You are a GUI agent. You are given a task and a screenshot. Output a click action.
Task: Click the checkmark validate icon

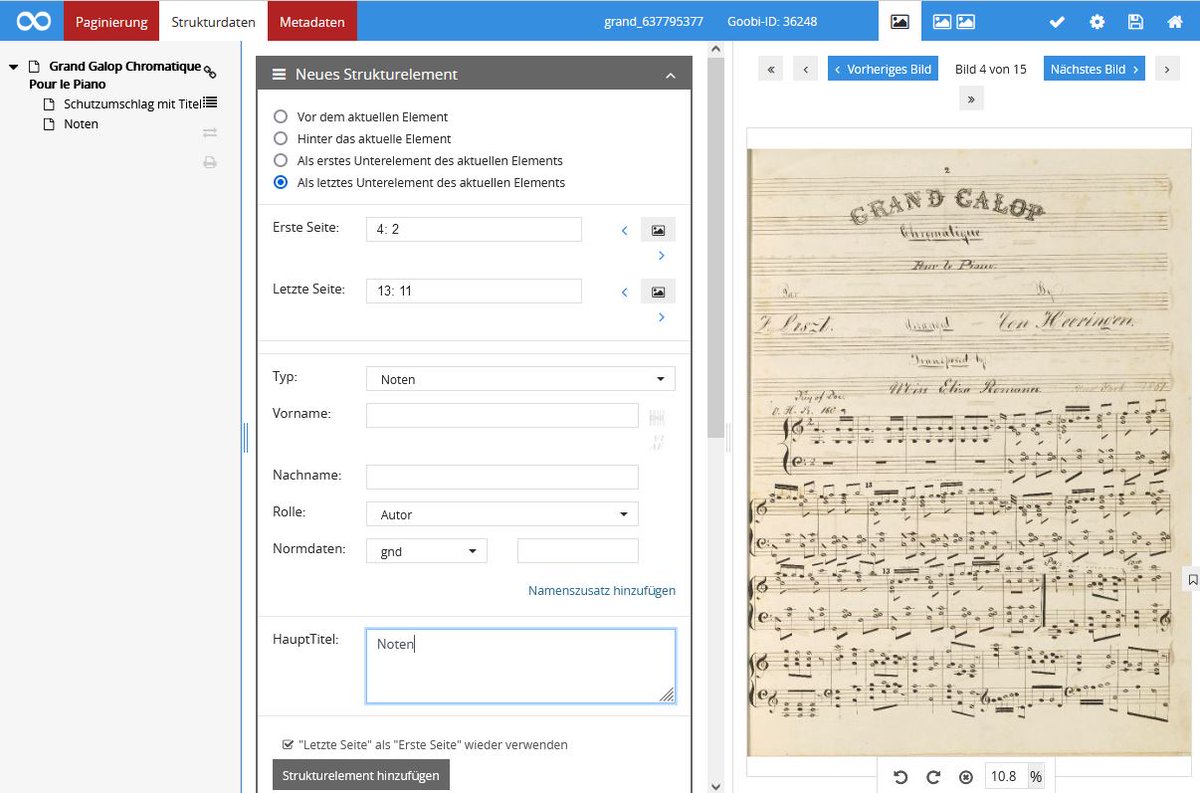[1057, 22]
